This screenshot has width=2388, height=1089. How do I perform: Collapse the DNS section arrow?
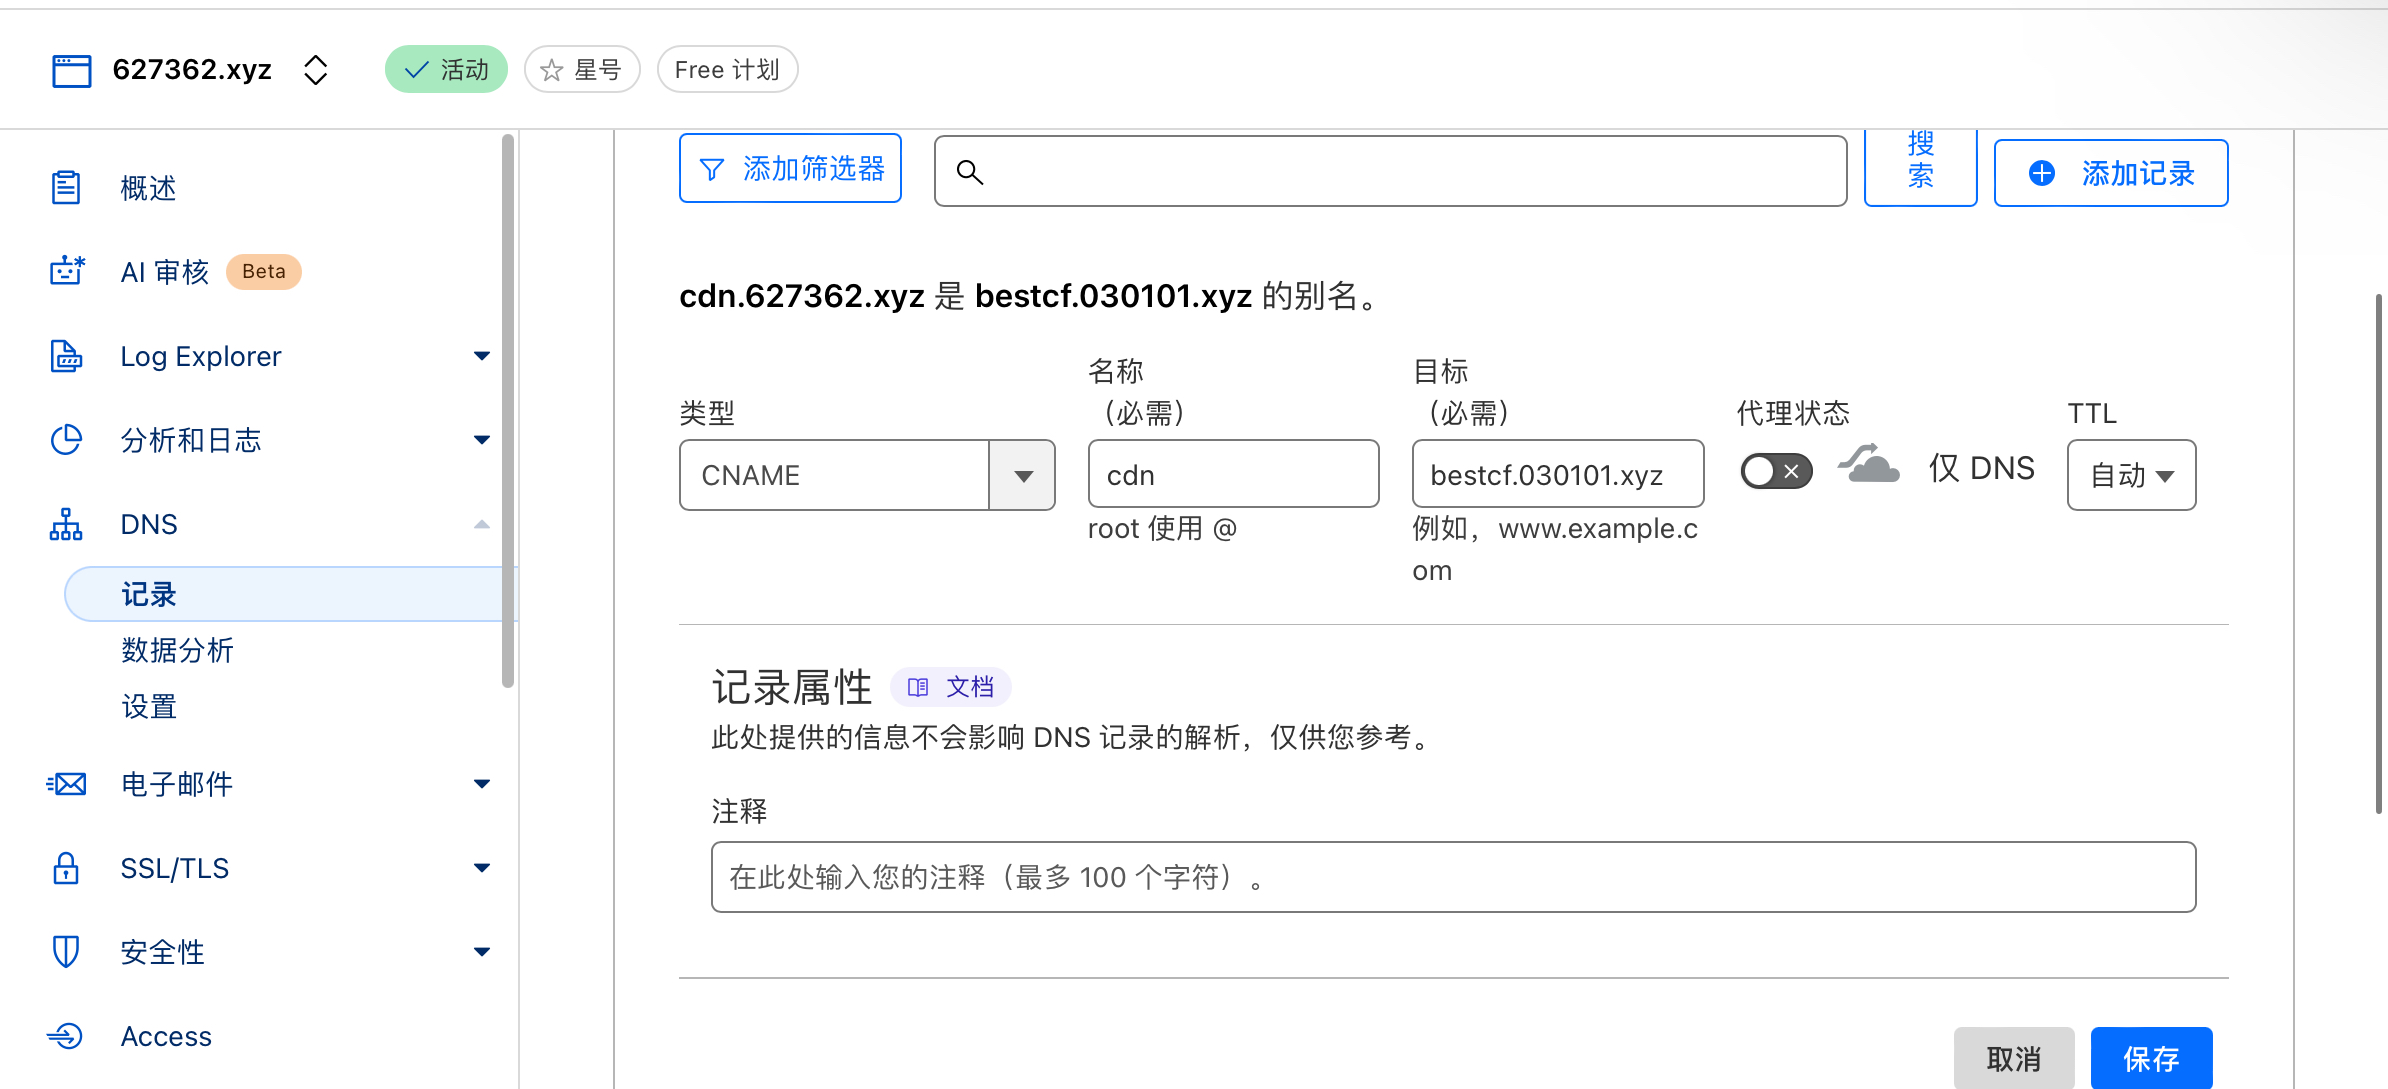tap(482, 524)
